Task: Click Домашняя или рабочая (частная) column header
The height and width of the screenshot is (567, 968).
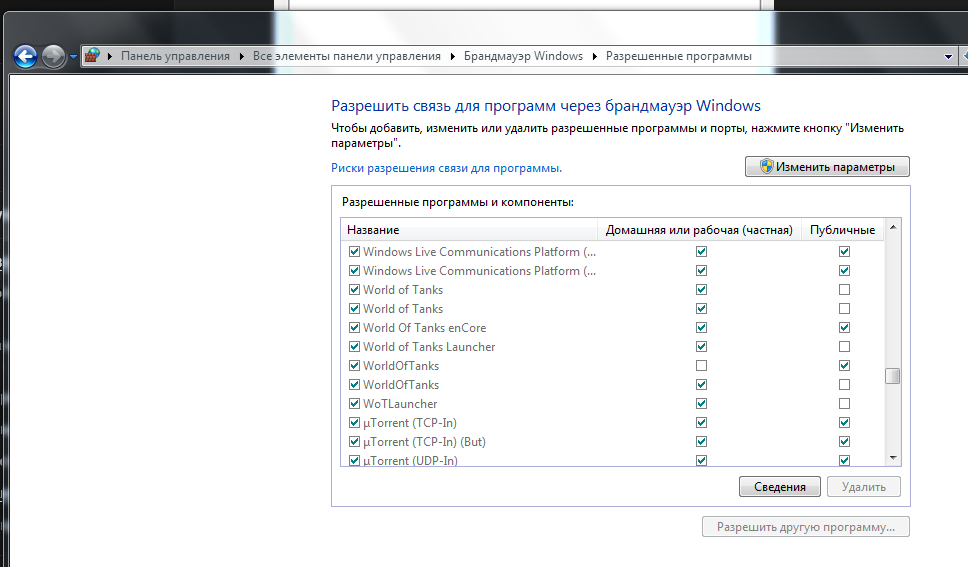Action: (x=699, y=230)
